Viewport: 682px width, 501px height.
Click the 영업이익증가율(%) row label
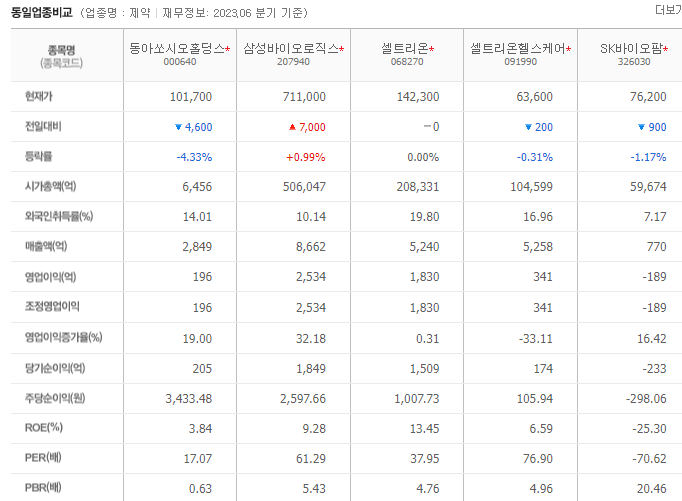pyautogui.click(x=64, y=337)
